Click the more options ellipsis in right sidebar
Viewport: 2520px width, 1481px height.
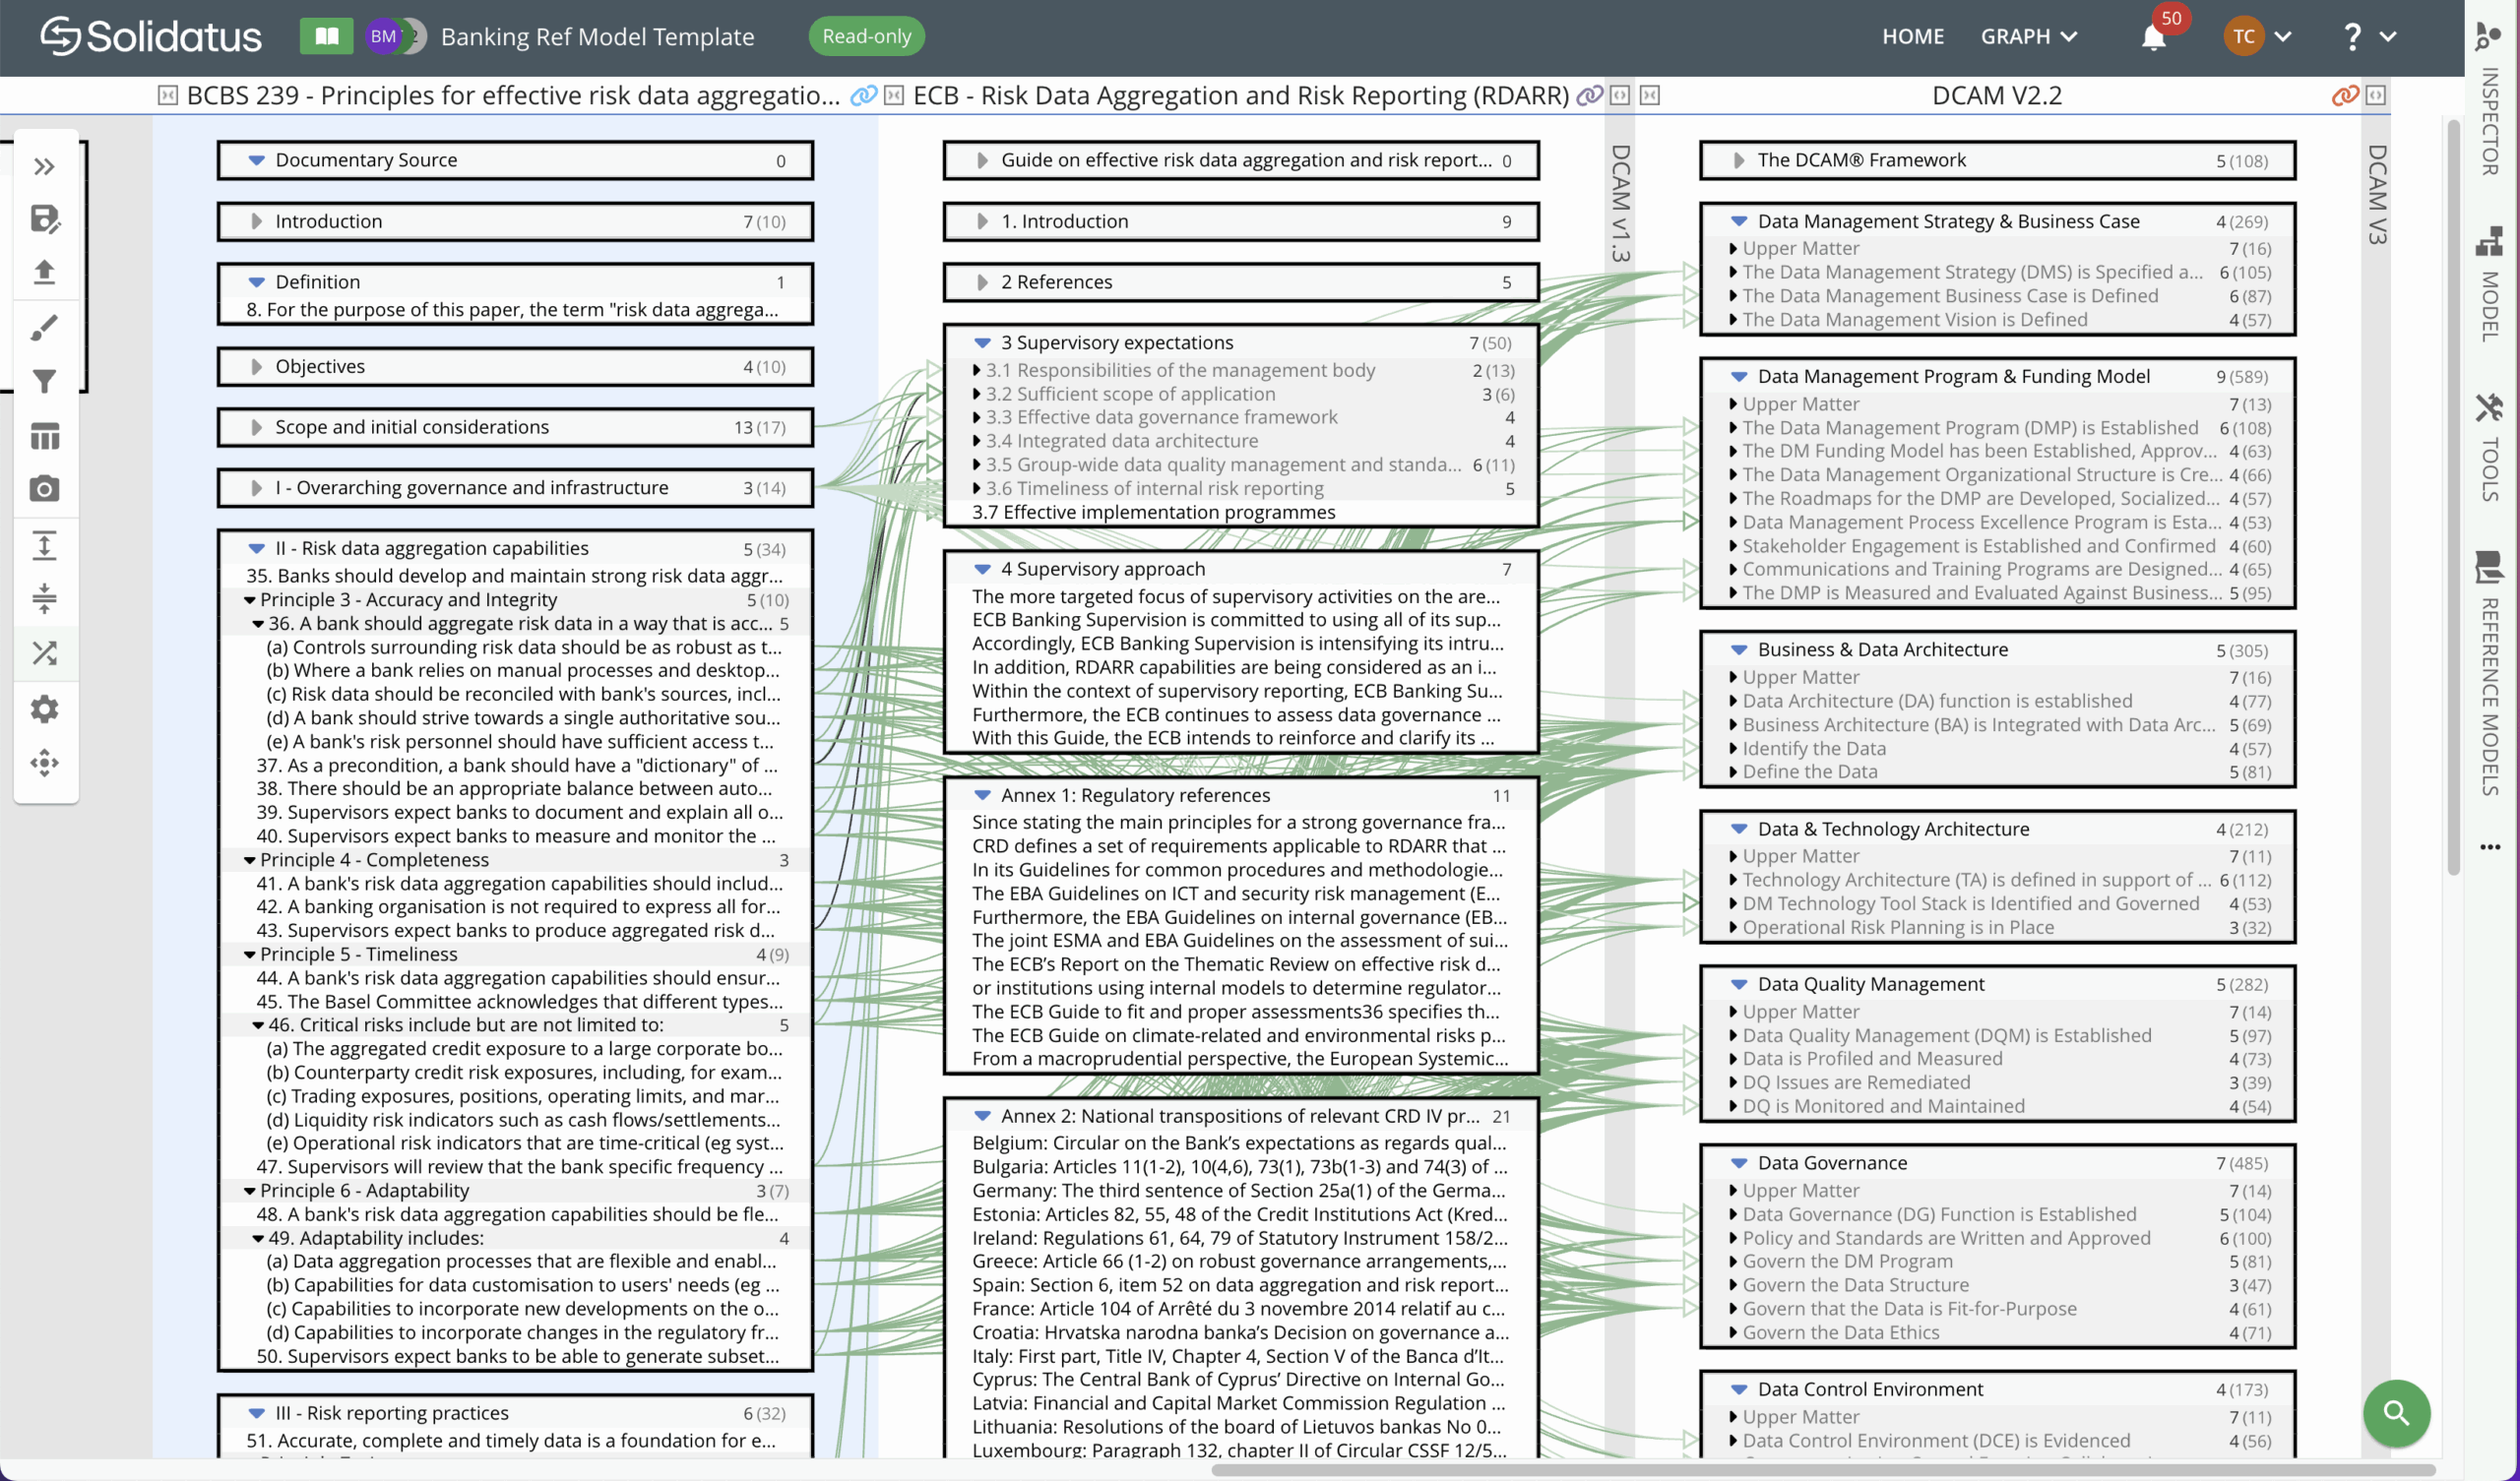pos(2490,847)
